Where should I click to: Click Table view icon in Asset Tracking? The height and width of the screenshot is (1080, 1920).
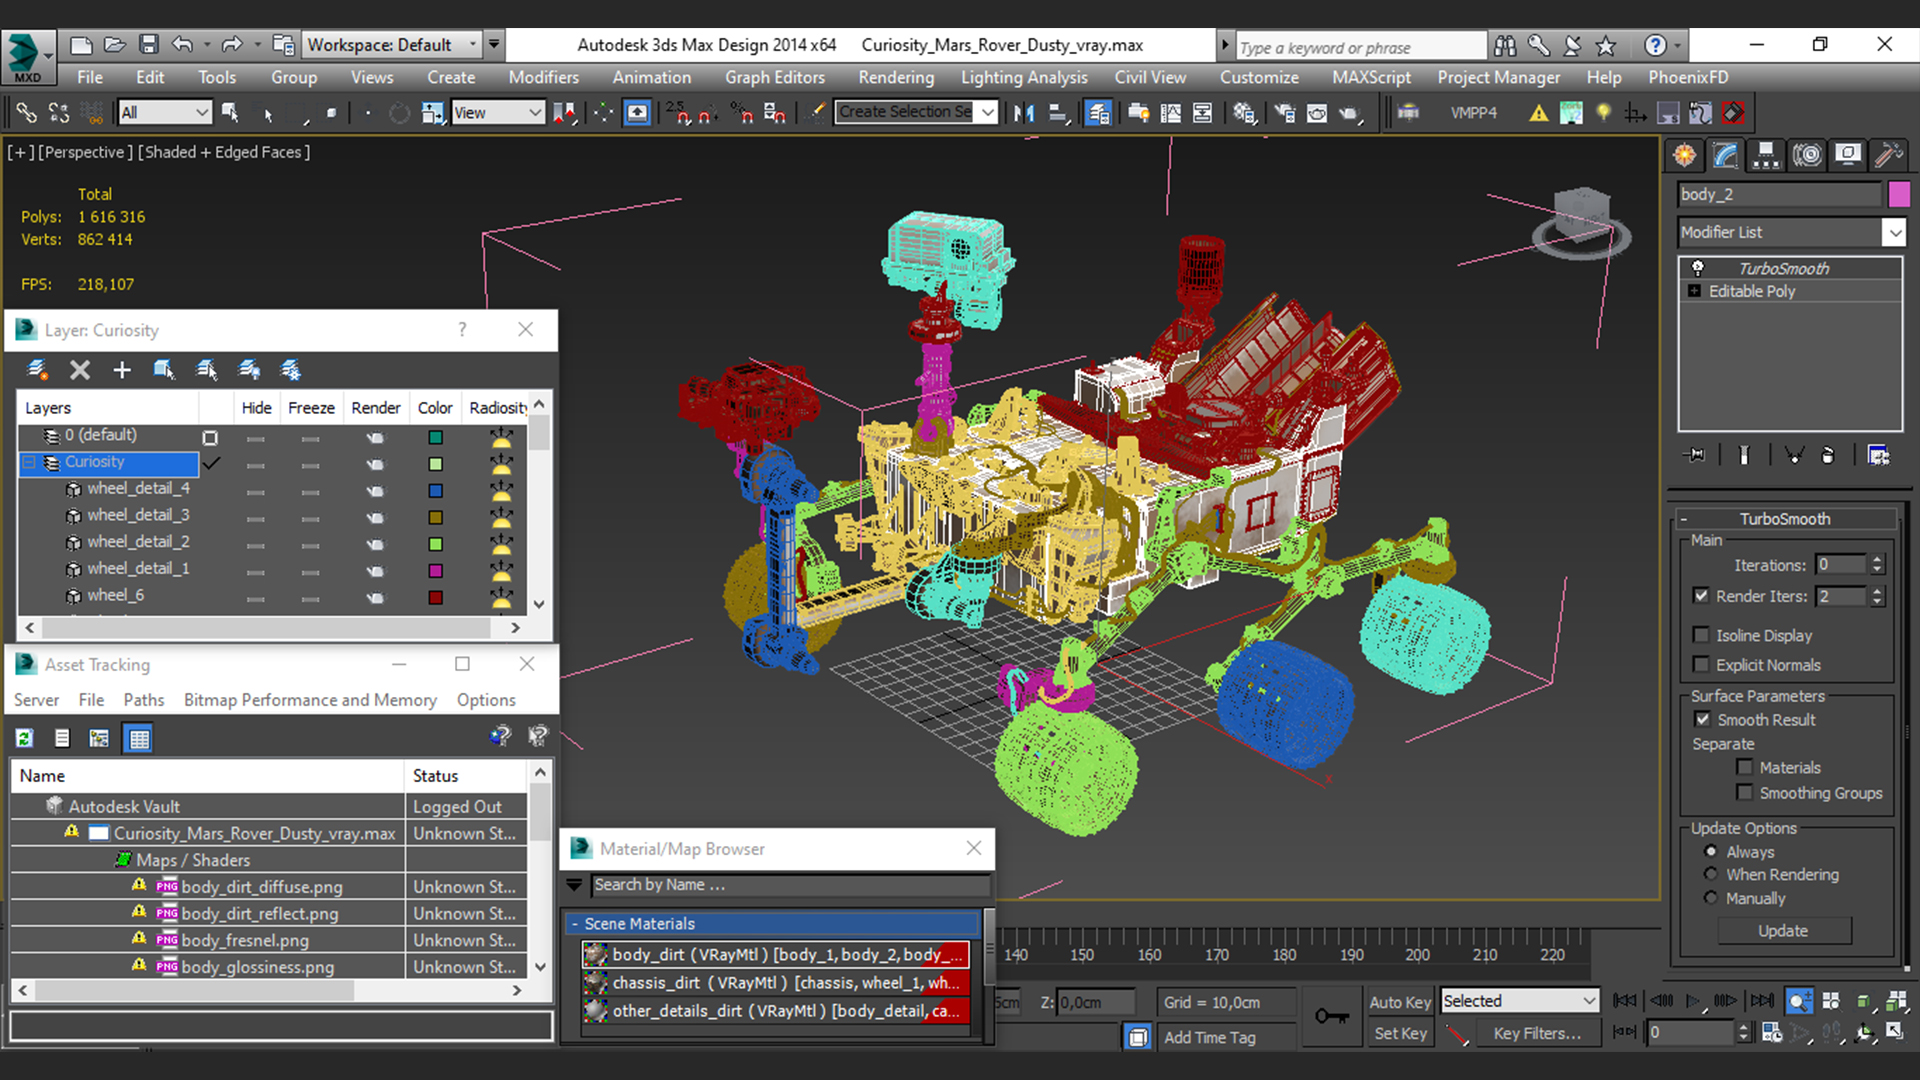[138, 738]
